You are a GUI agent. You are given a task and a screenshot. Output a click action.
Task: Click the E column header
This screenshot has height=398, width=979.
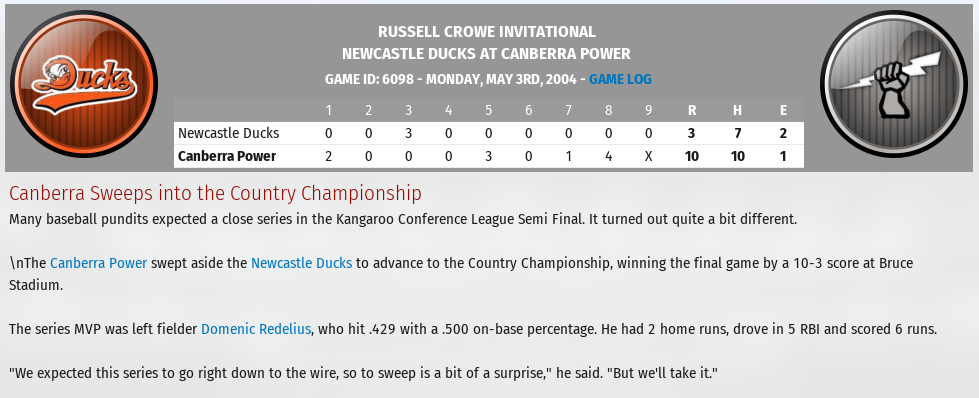point(783,111)
